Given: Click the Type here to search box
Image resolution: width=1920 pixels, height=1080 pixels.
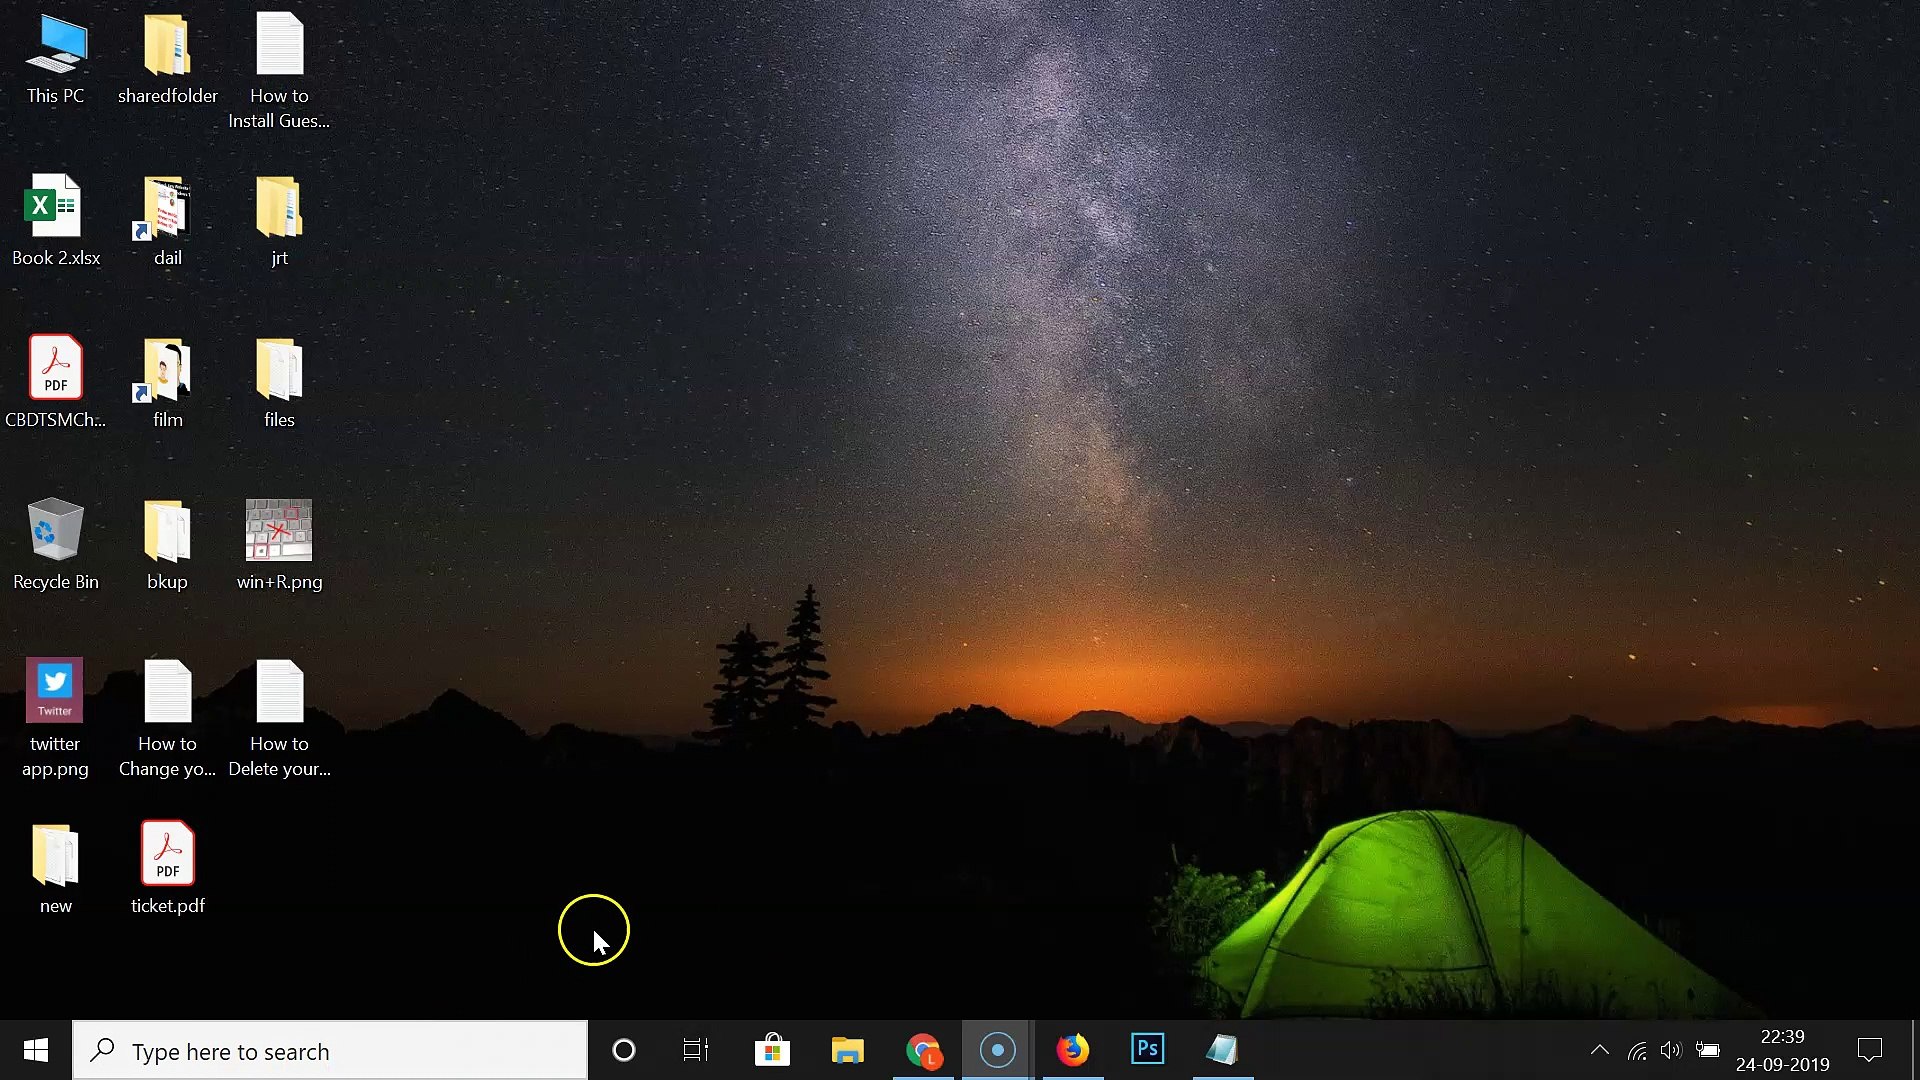Looking at the screenshot, I should click(330, 1051).
